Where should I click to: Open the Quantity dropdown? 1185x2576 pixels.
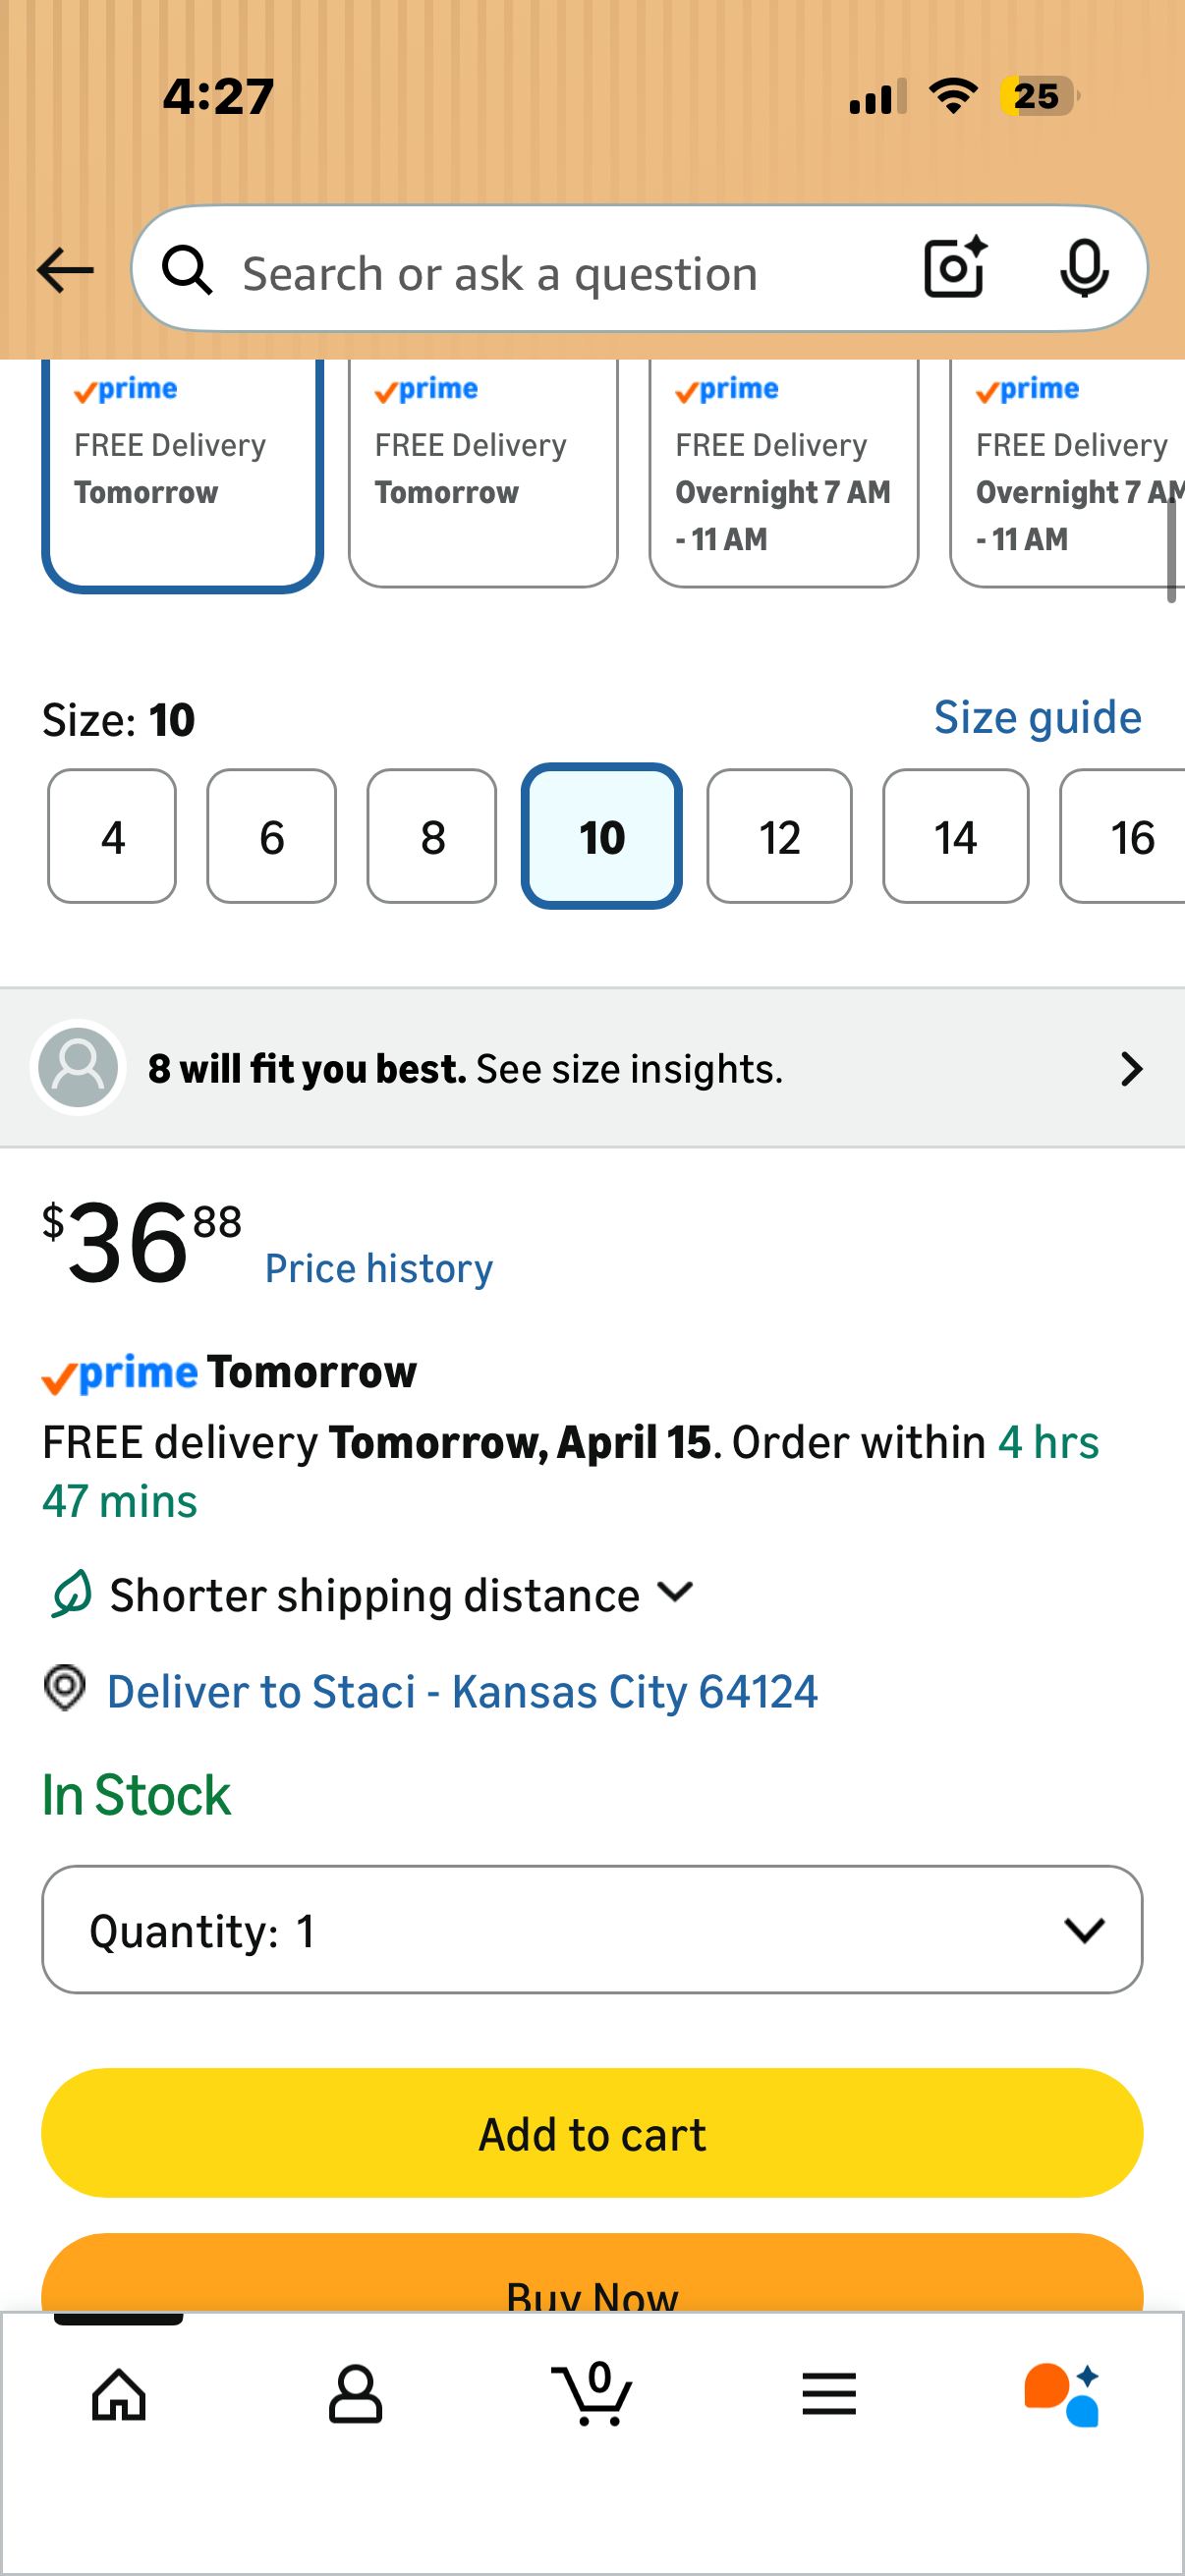pos(592,1929)
